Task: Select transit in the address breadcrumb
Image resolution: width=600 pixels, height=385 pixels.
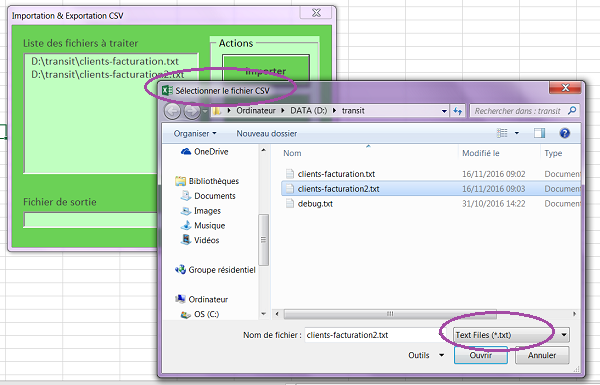Action: coord(353,111)
